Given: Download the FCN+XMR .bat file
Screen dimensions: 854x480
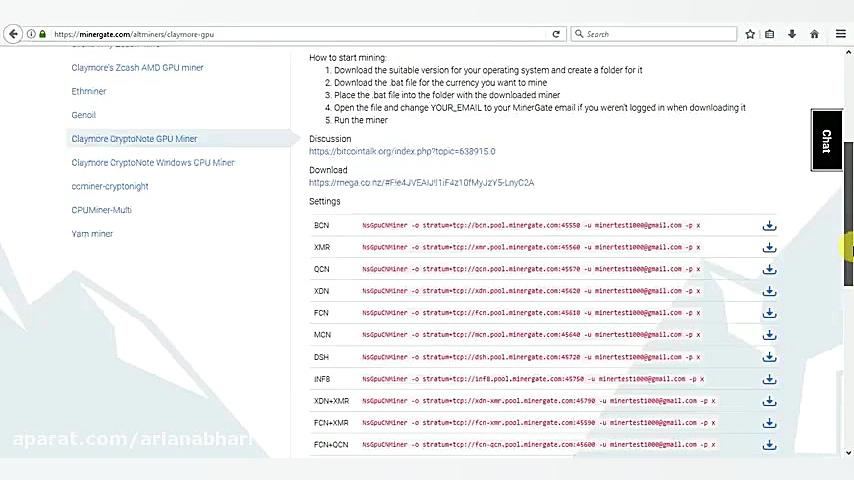Looking at the screenshot, I should click(x=769, y=423).
